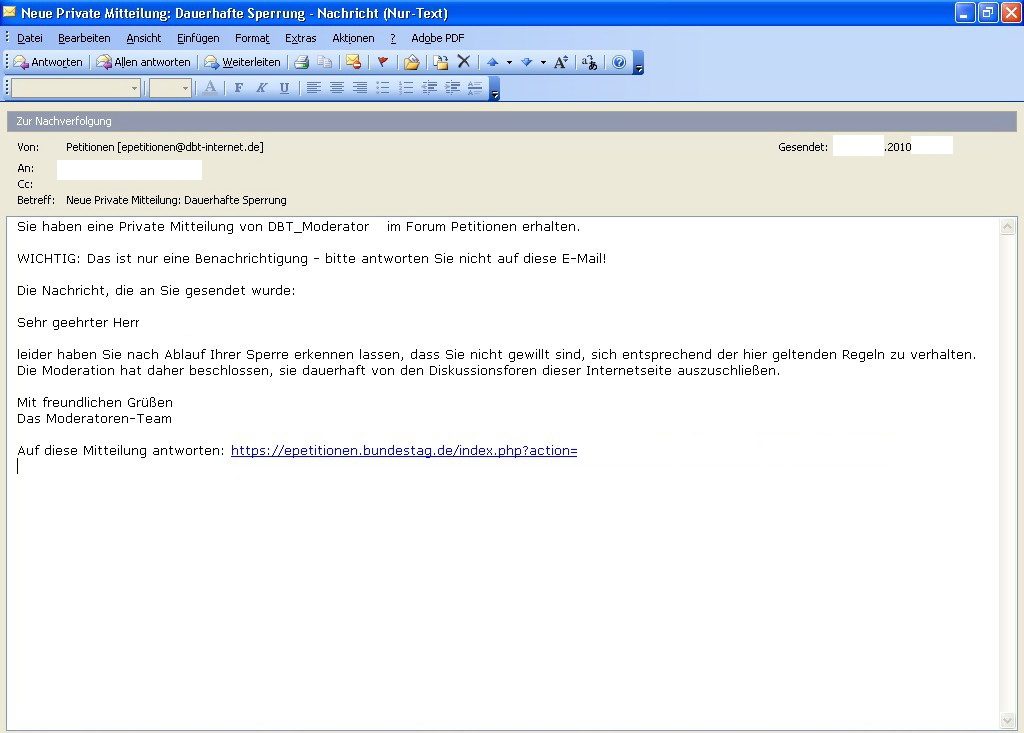Viewport: 1024px width, 733px height.
Task: Click the Junk E-mail envelope icon
Action: coord(353,62)
